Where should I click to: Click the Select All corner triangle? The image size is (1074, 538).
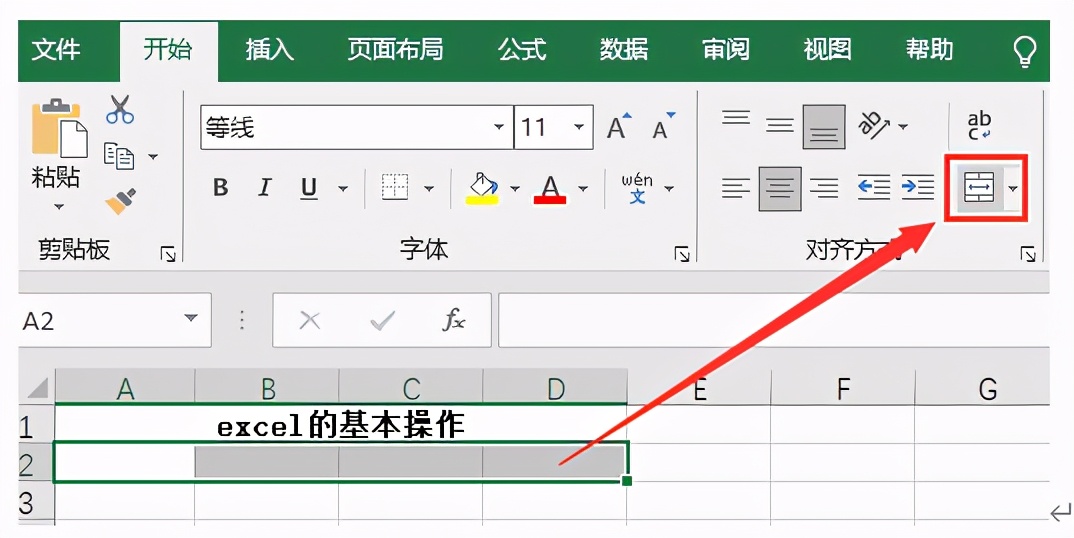click(x=36, y=388)
